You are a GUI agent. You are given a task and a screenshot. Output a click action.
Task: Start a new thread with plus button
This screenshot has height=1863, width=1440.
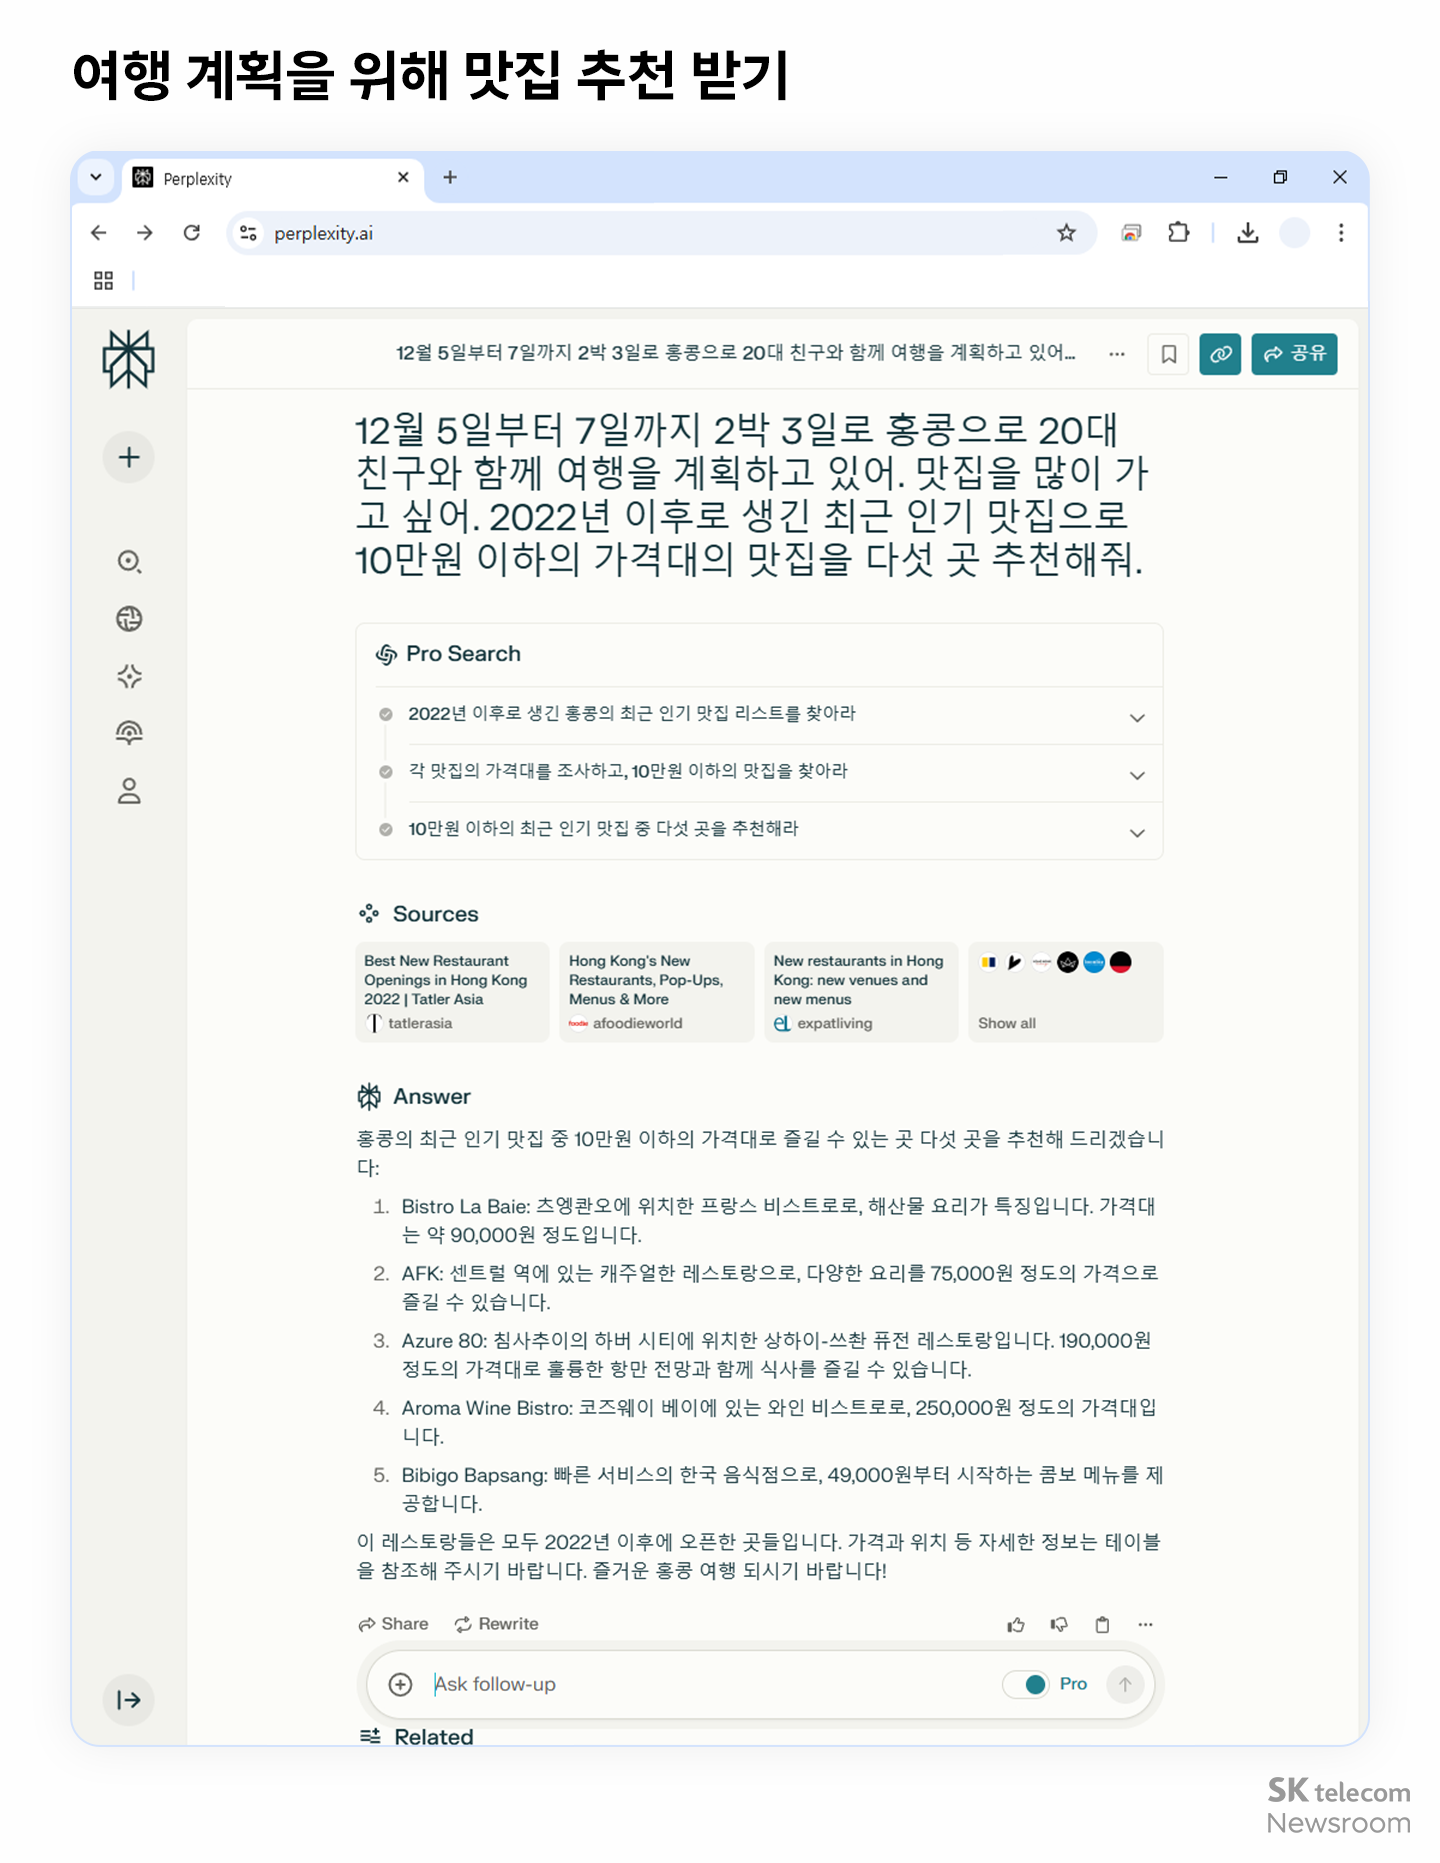click(x=128, y=458)
